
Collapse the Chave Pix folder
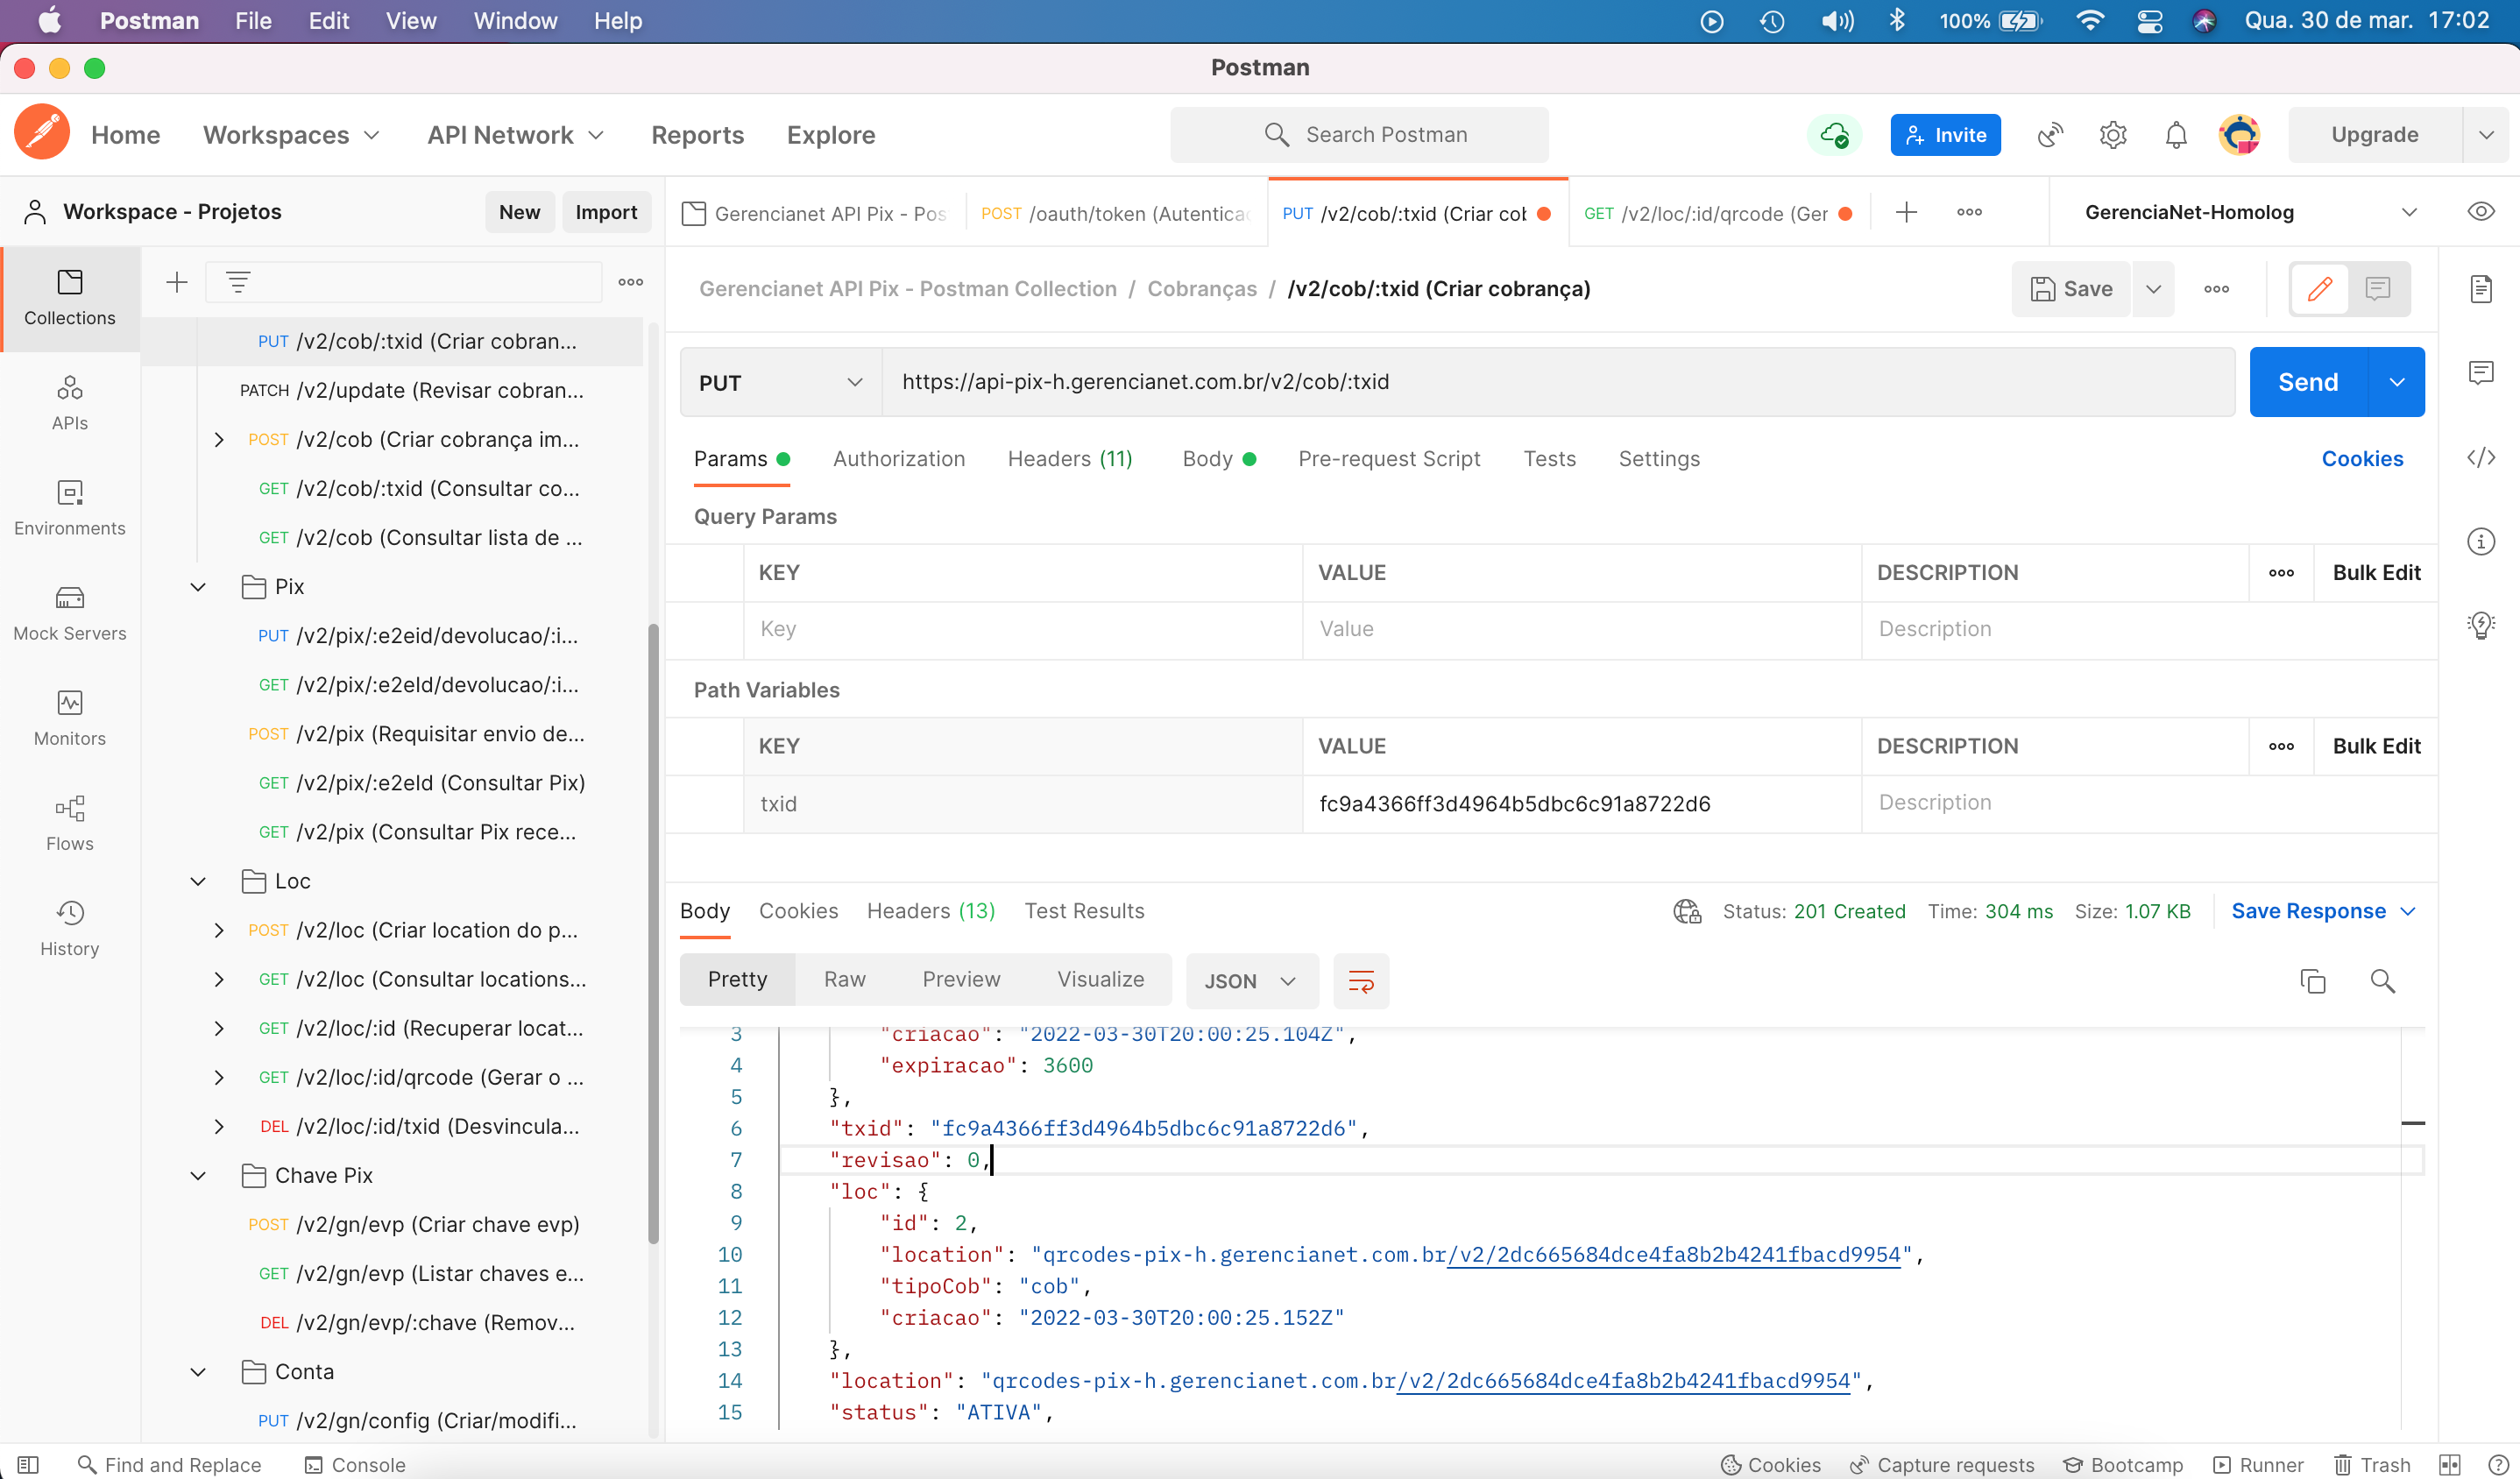pyautogui.click(x=198, y=1175)
